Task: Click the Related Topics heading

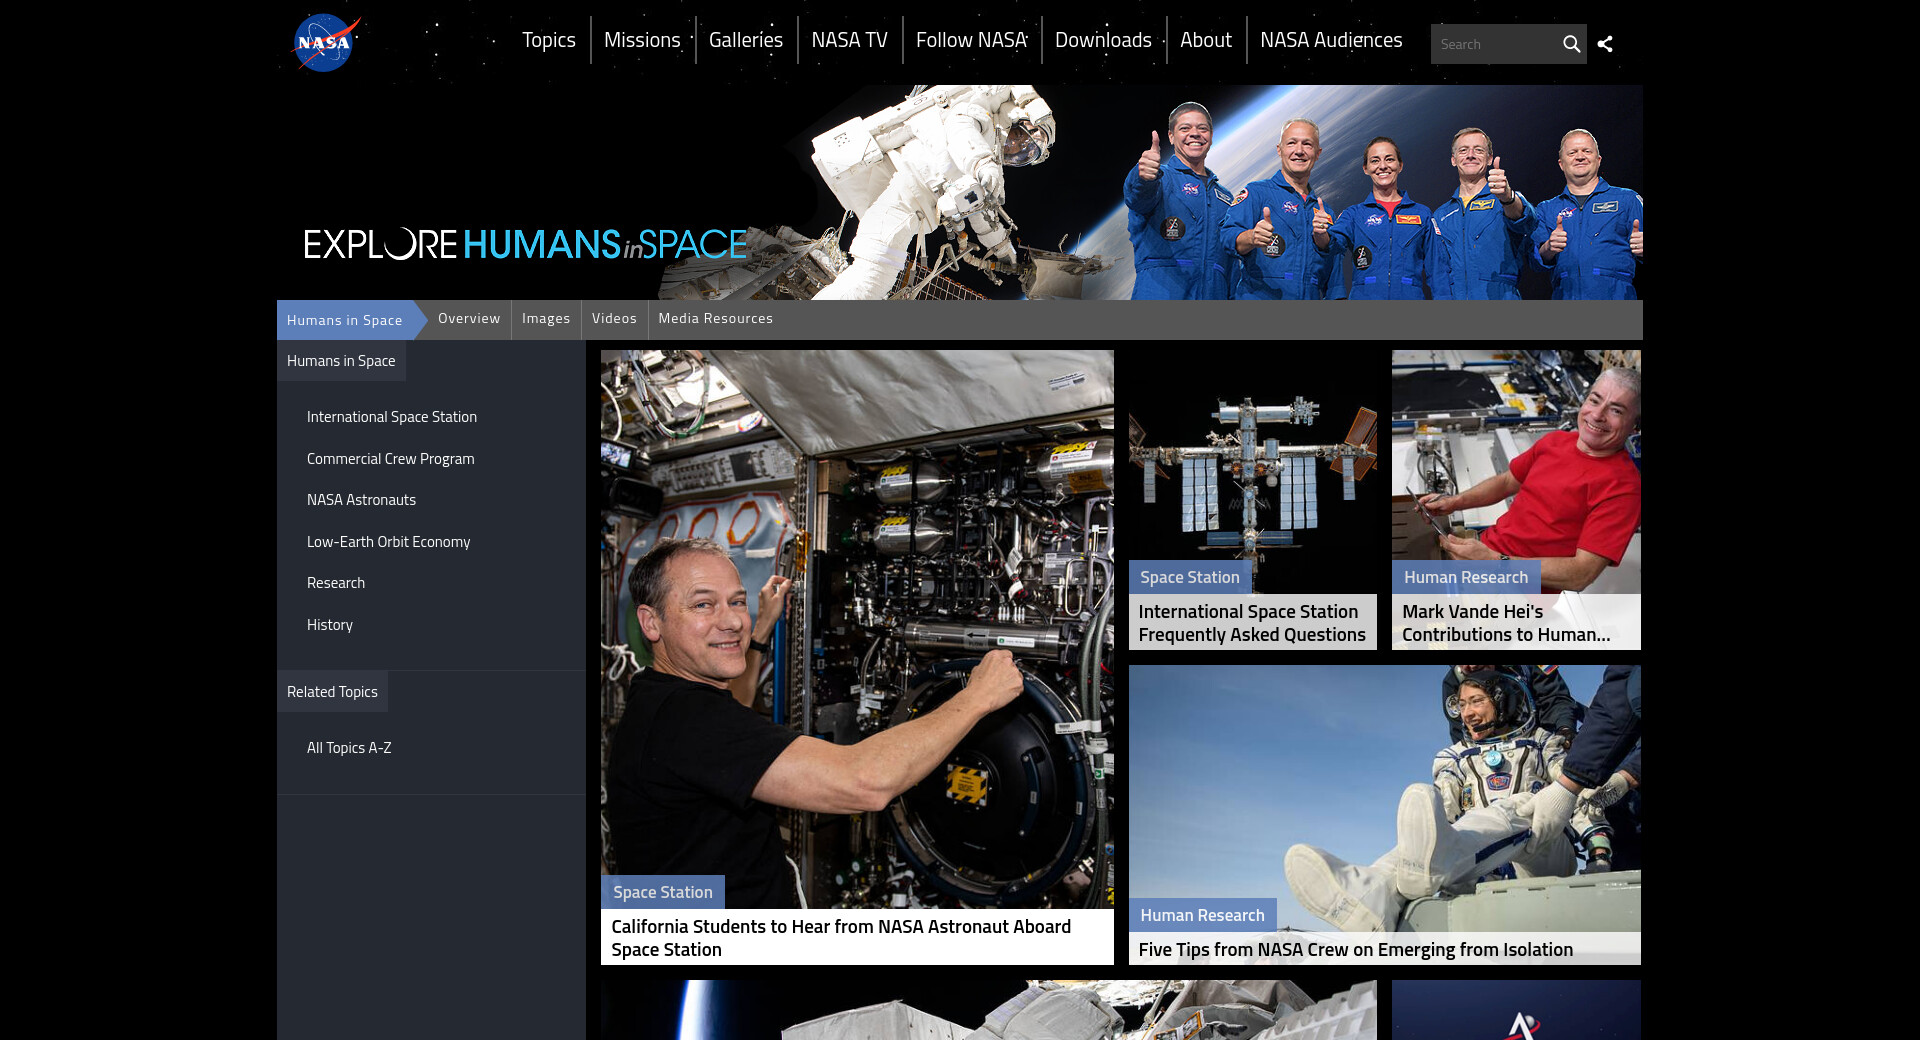Action: tap(332, 692)
